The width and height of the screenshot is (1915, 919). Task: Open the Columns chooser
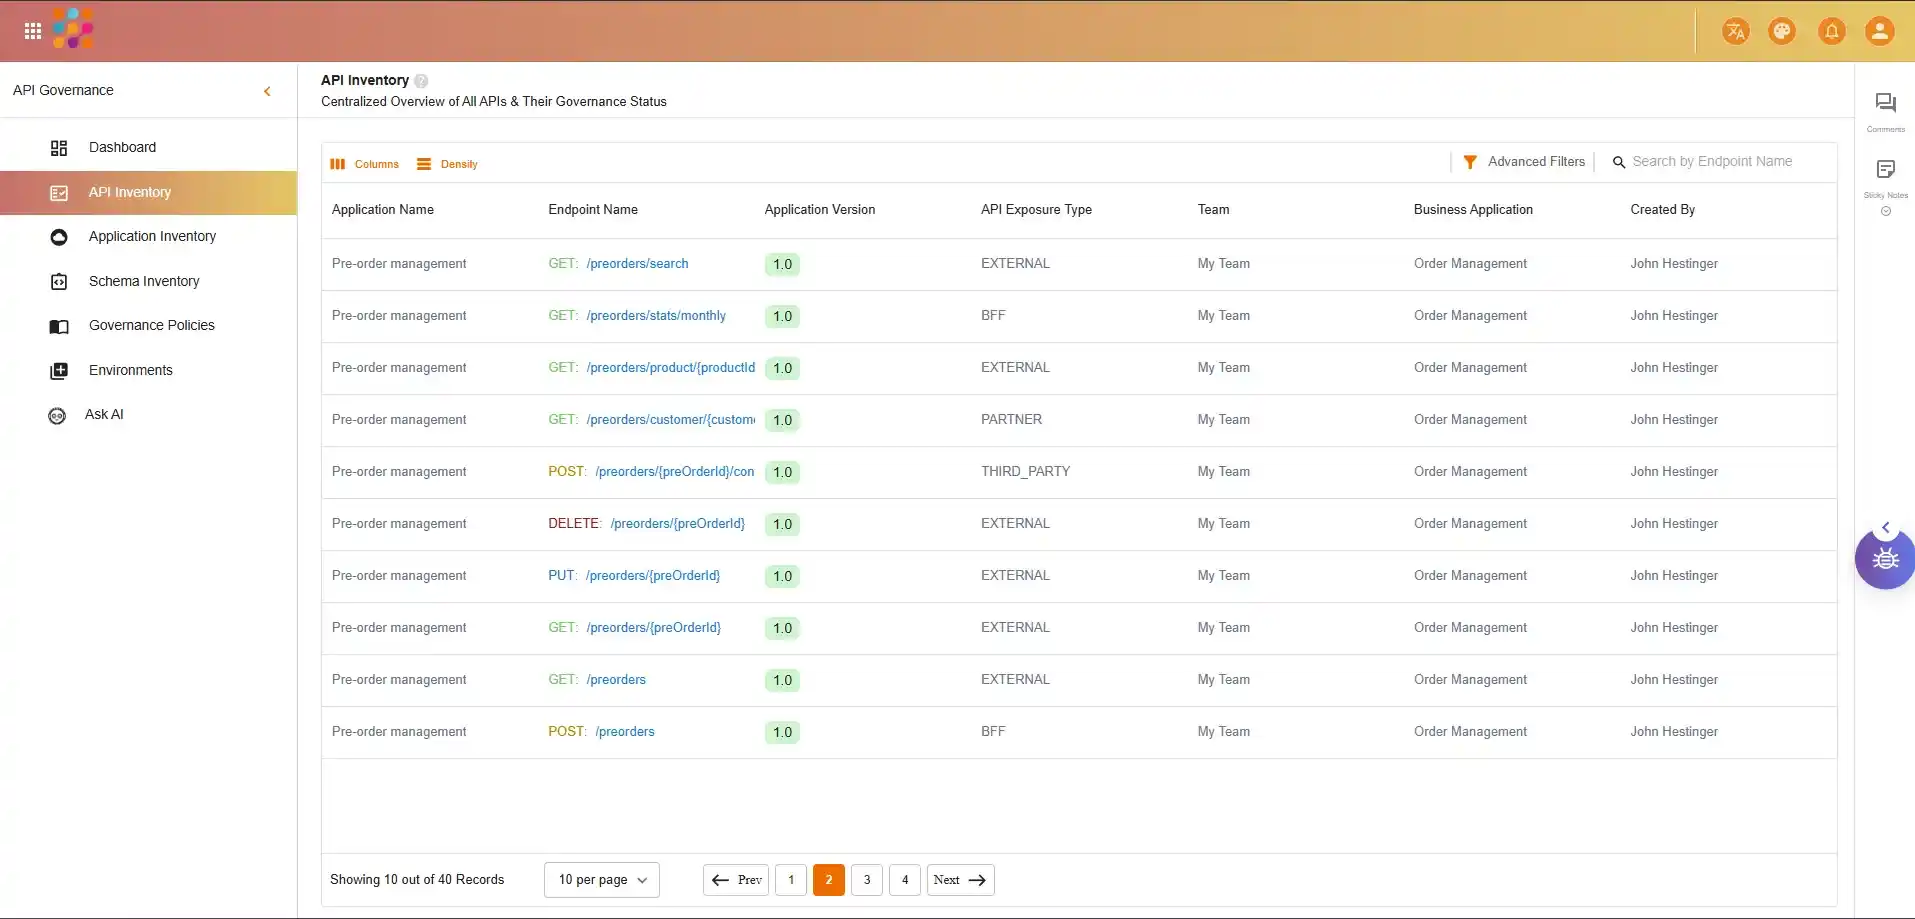[365, 164]
